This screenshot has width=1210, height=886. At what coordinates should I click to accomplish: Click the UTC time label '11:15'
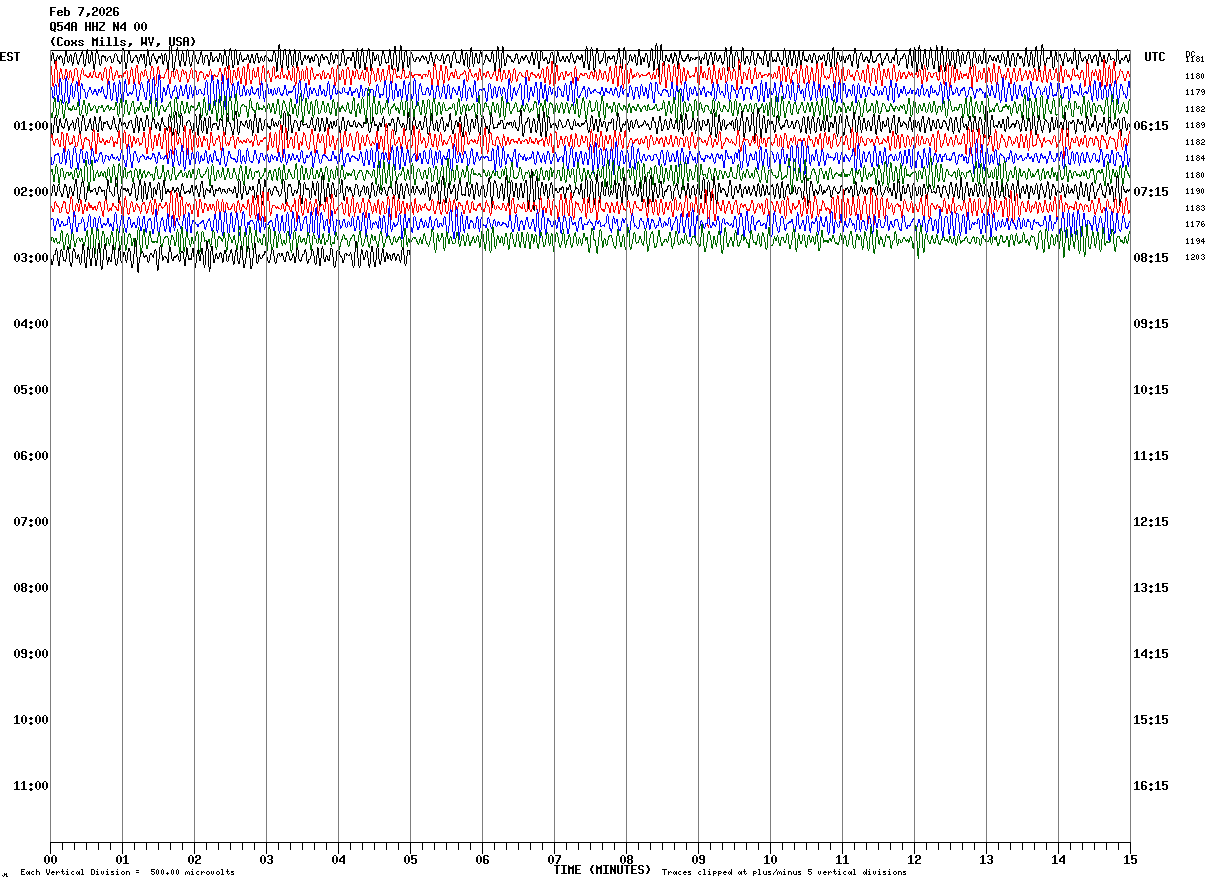click(1151, 456)
